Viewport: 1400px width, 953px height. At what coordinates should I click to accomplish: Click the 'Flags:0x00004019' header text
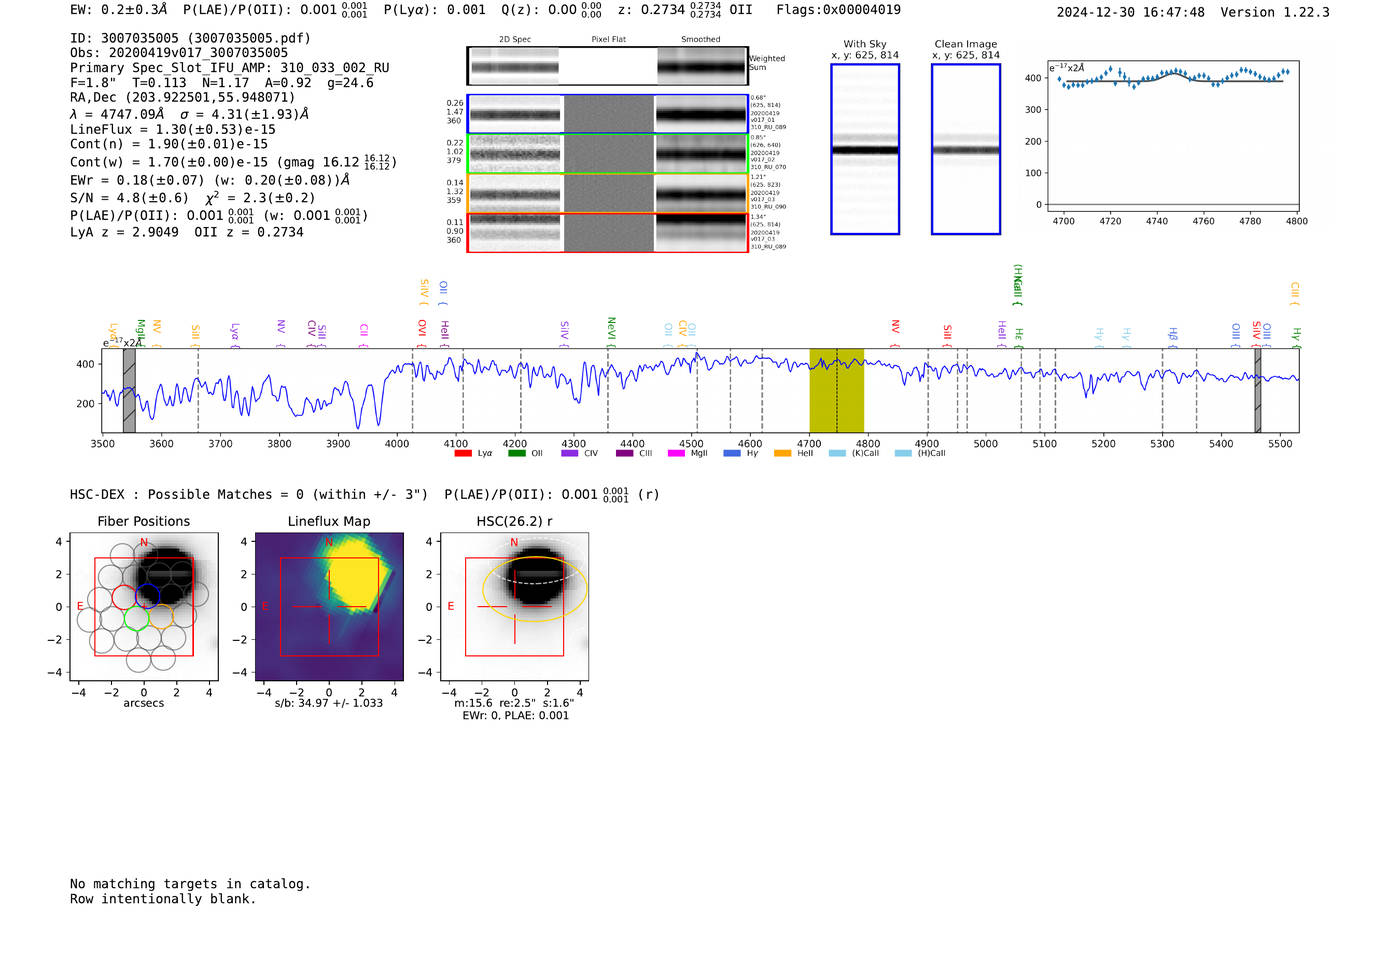pyautogui.click(x=838, y=10)
